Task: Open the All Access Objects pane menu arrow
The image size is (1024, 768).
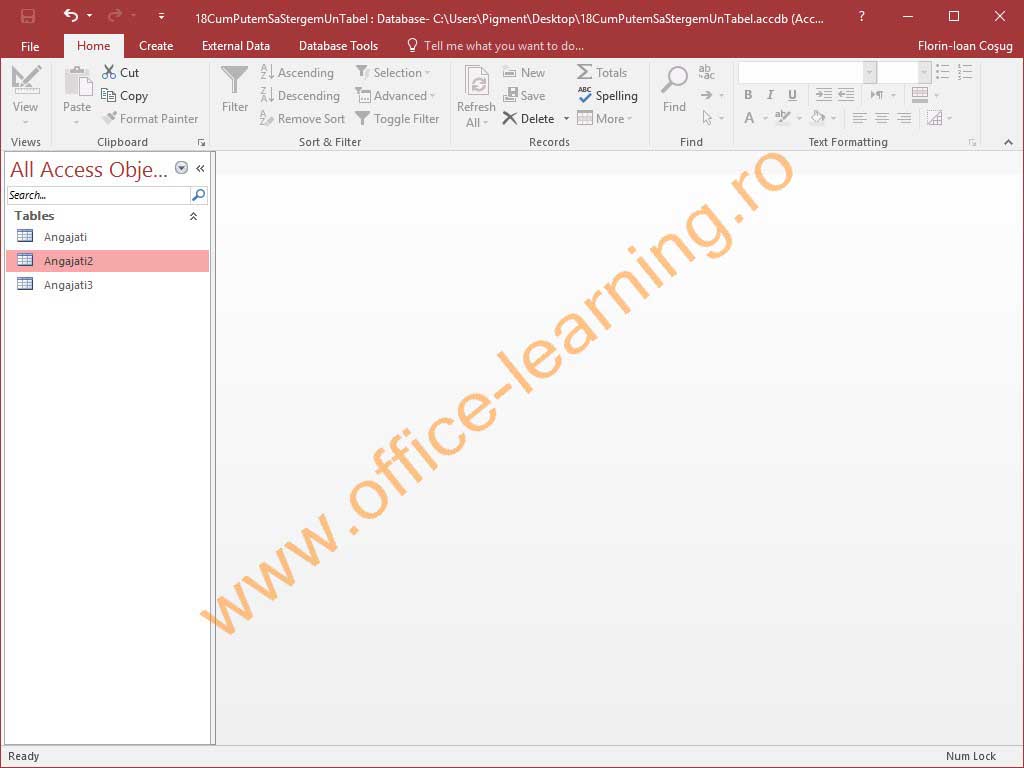Action: click(x=182, y=168)
